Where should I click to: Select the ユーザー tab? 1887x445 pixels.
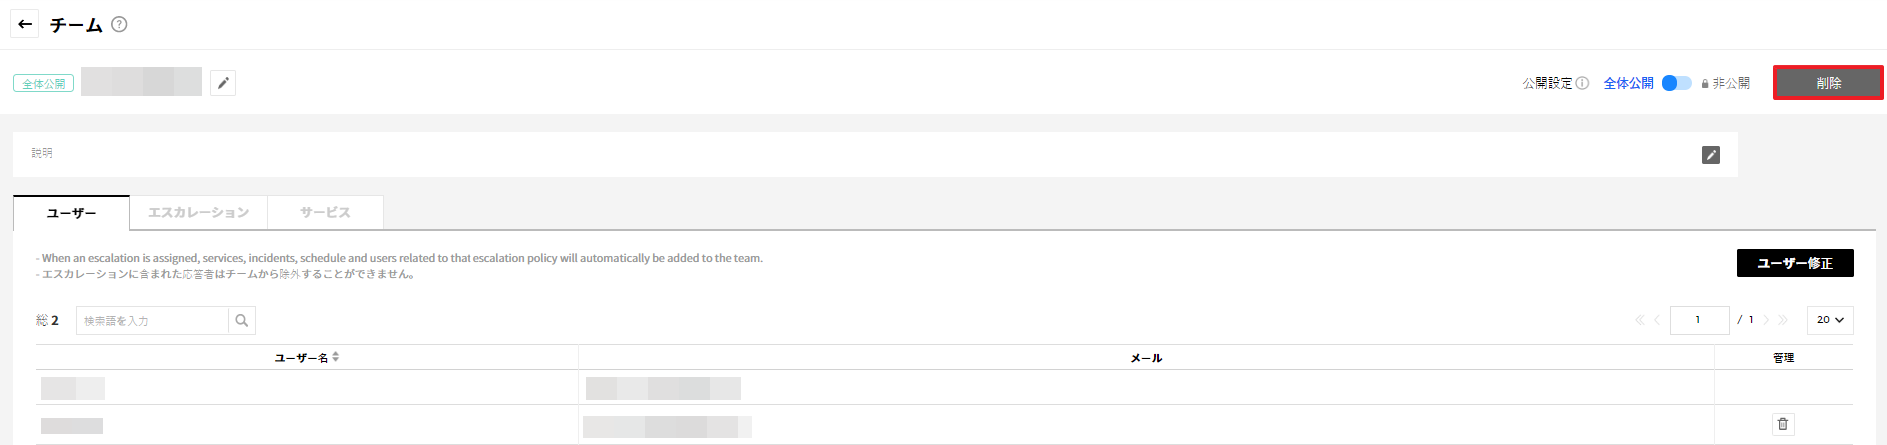(71, 213)
